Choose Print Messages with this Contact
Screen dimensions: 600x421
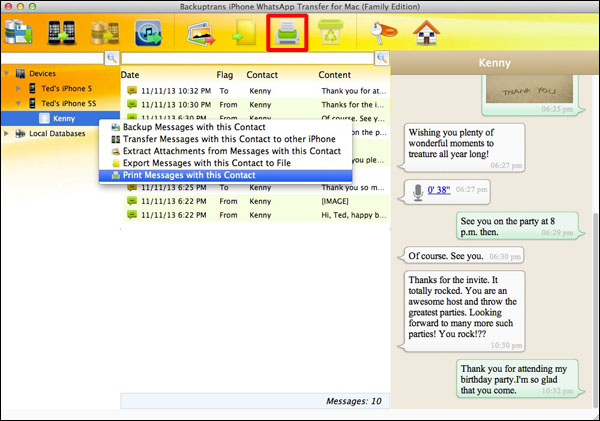point(225,175)
